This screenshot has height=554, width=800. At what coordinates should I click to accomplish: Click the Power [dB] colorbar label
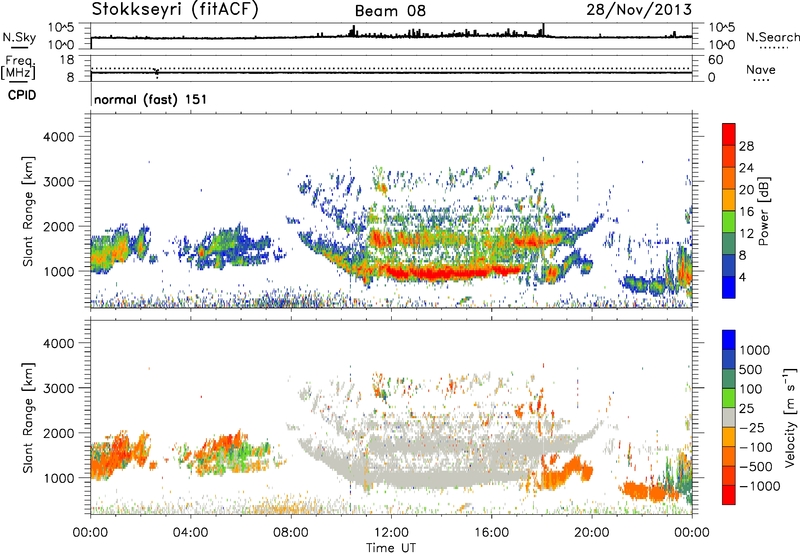(x=763, y=211)
